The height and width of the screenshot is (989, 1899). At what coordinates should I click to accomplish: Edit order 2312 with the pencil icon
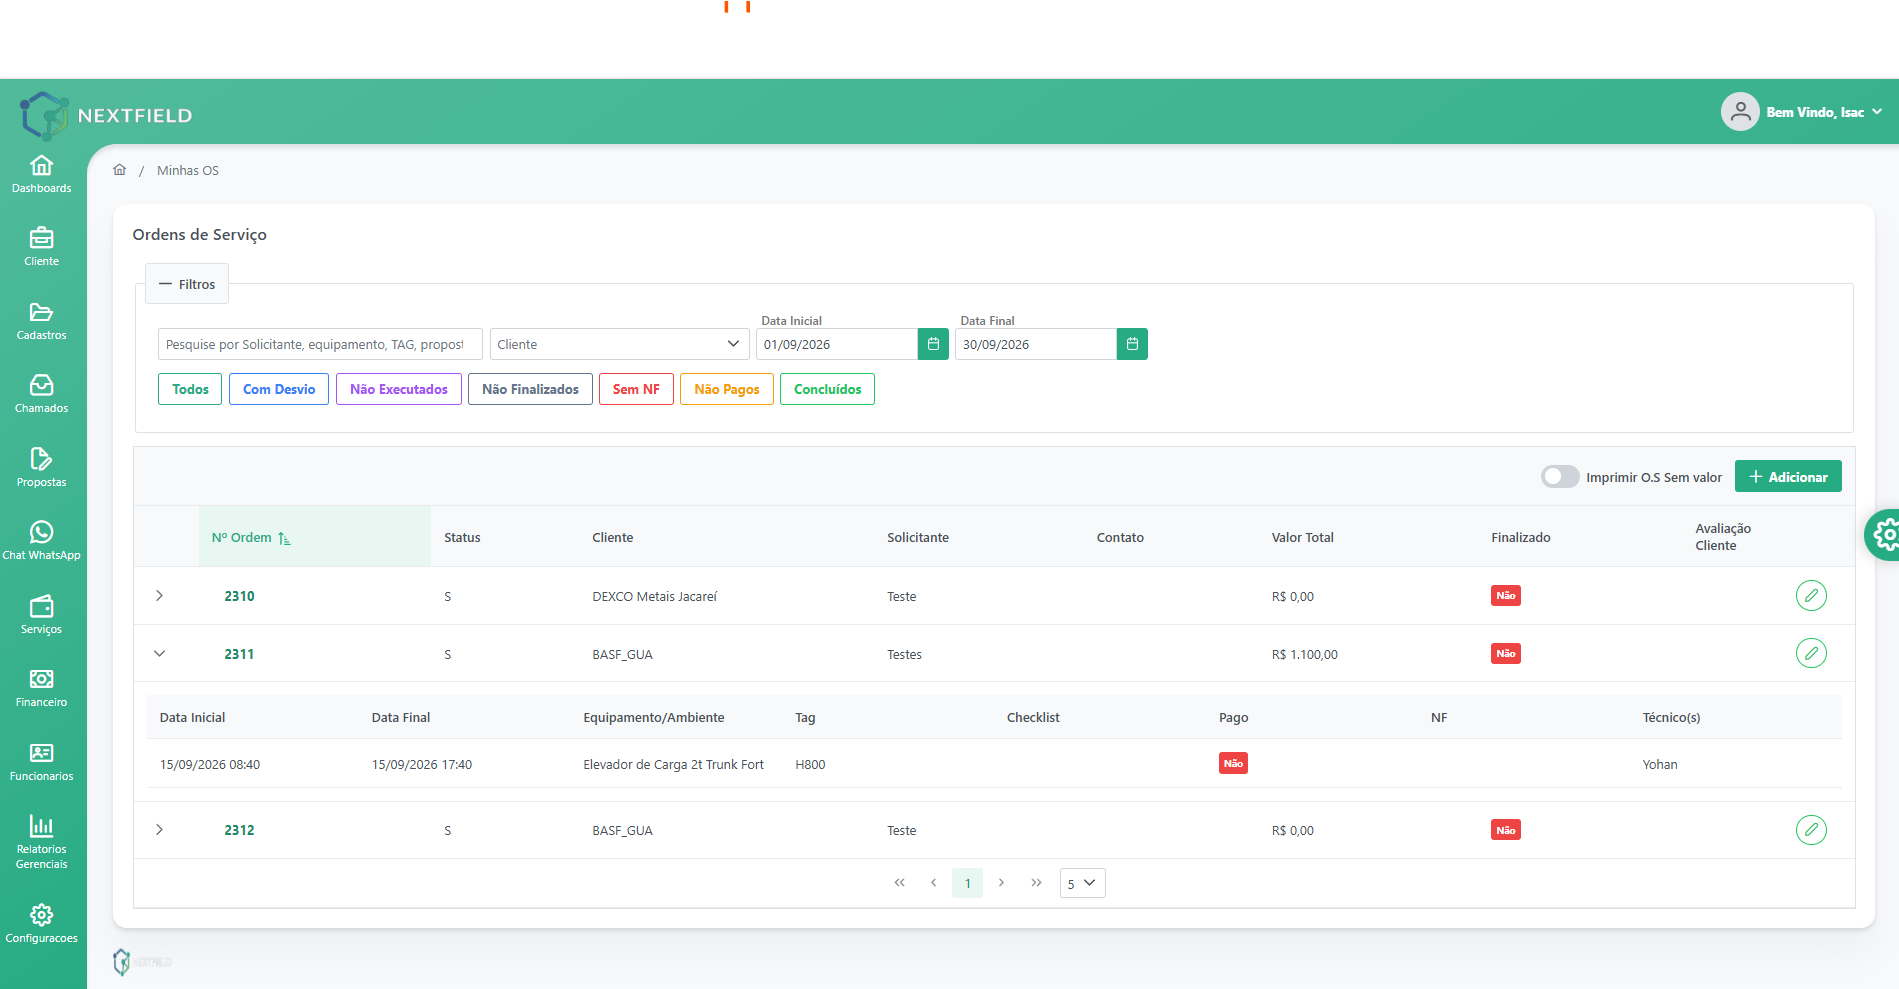1811,830
